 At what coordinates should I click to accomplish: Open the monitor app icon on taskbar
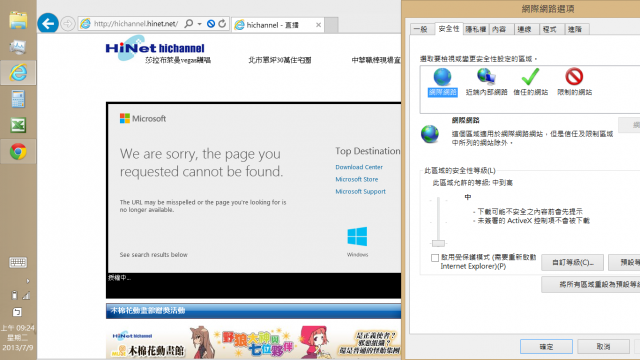click(18, 47)
